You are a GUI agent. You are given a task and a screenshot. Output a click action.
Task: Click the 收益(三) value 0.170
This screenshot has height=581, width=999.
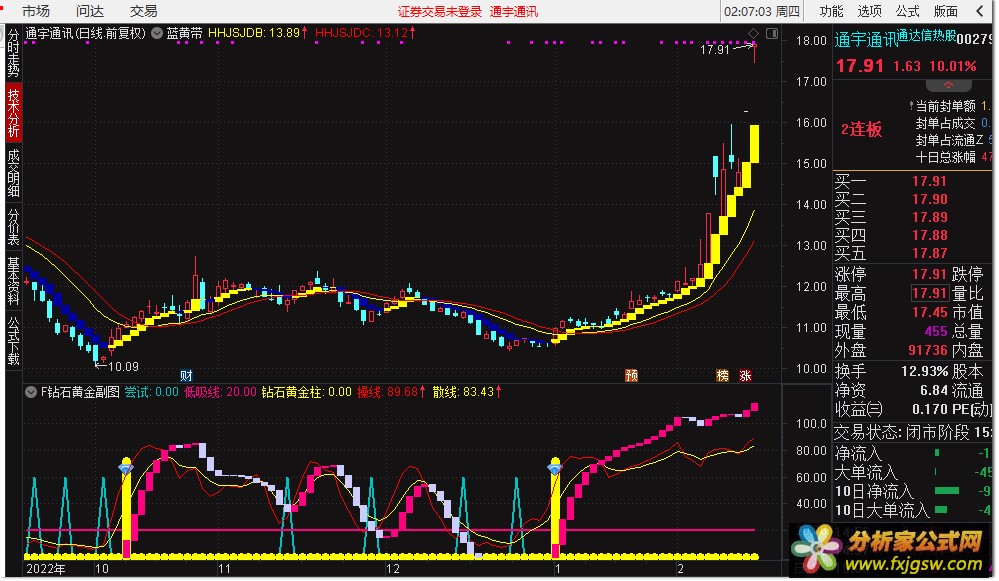pyautogui.click(x=930, y=409)
